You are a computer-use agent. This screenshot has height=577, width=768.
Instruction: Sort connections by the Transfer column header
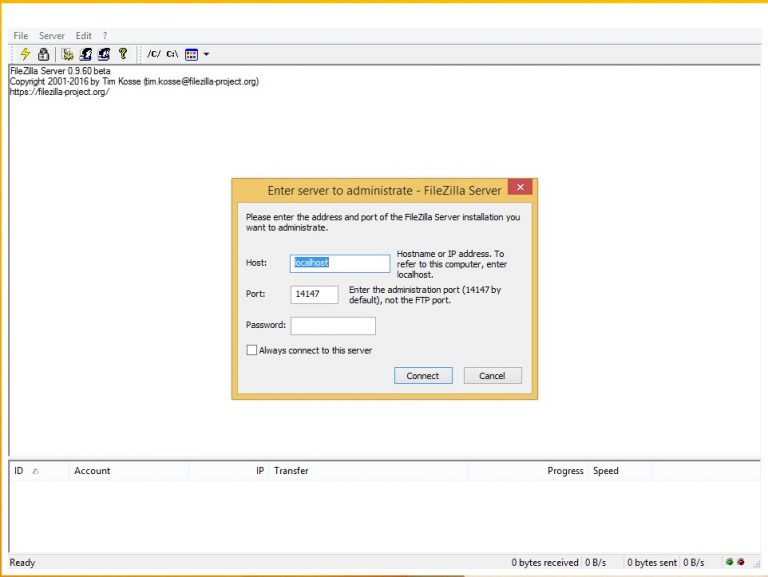[368, 471]
